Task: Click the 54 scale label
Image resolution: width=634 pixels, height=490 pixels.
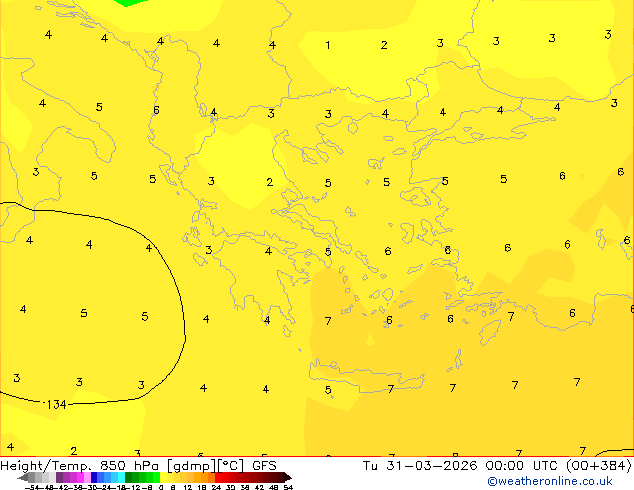Action: (x=288, y=487)
